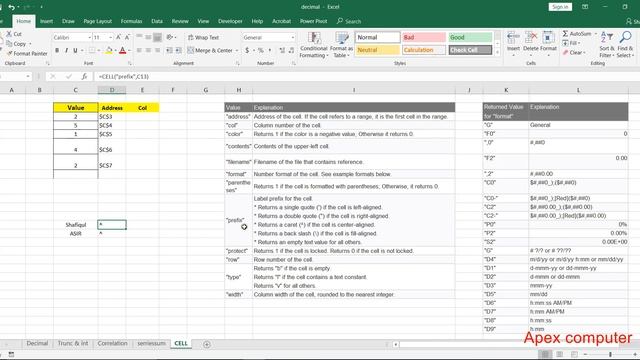
Task: Activate the Format Painter tool
Action: pyautogui.click(x=27, y=53)
